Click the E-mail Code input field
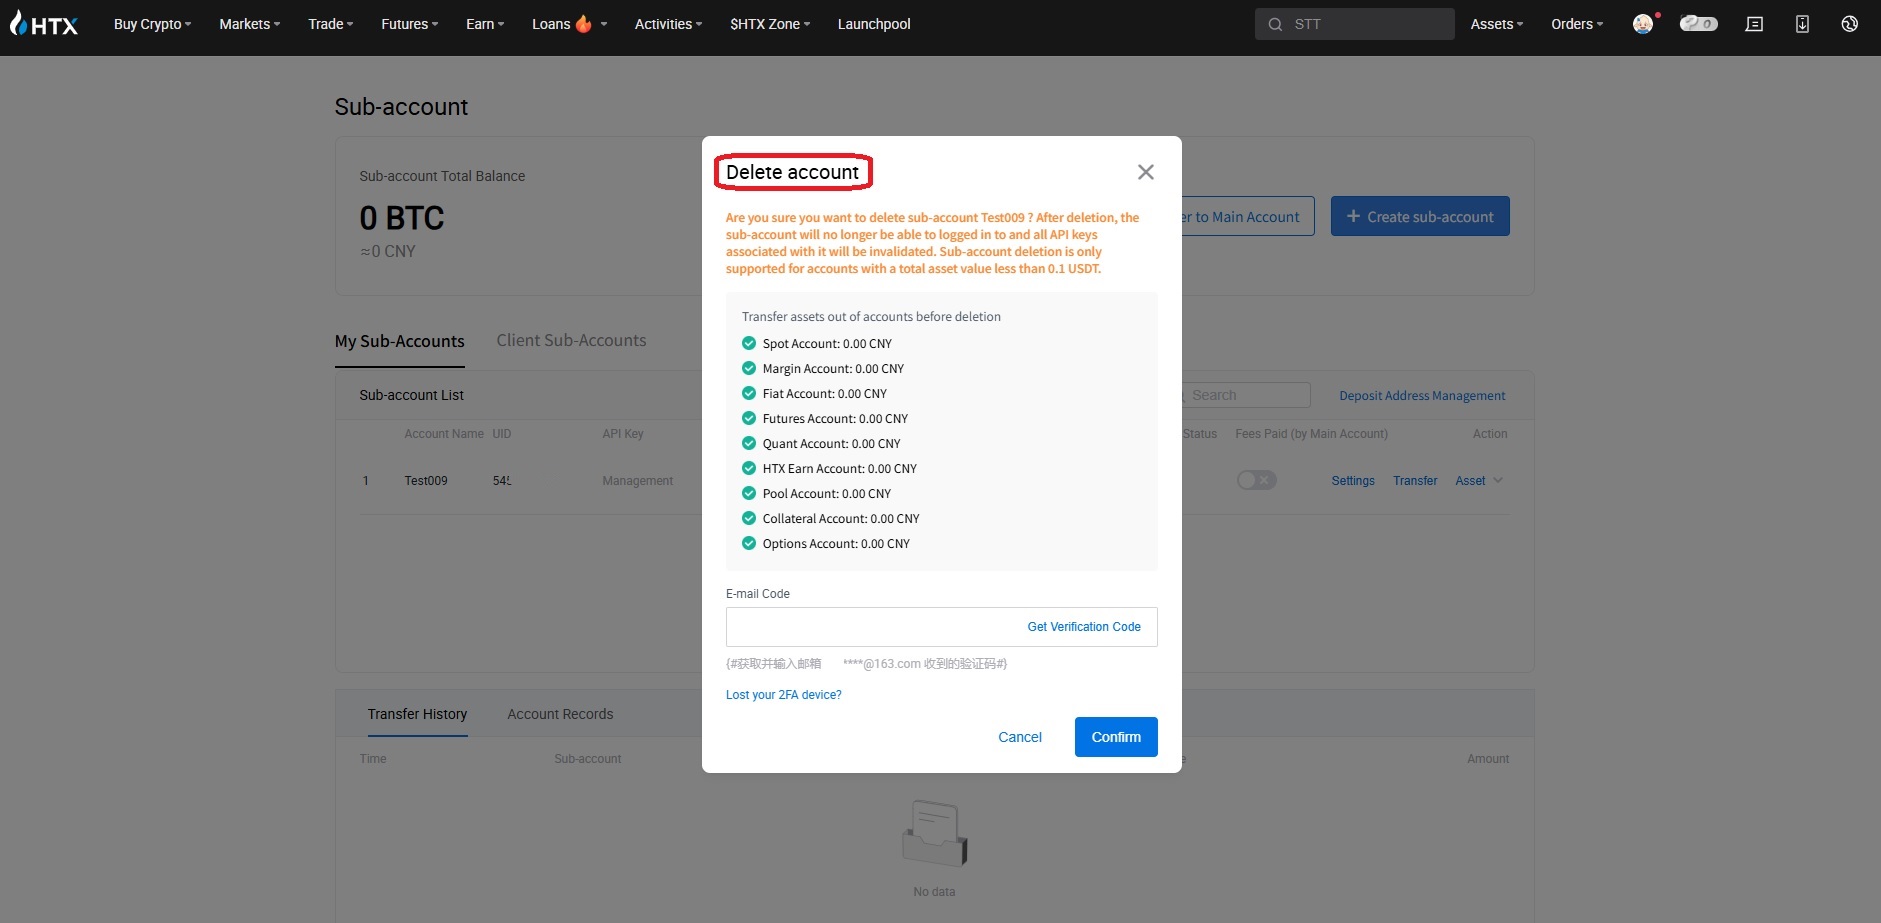 click(x=870, y=627)
